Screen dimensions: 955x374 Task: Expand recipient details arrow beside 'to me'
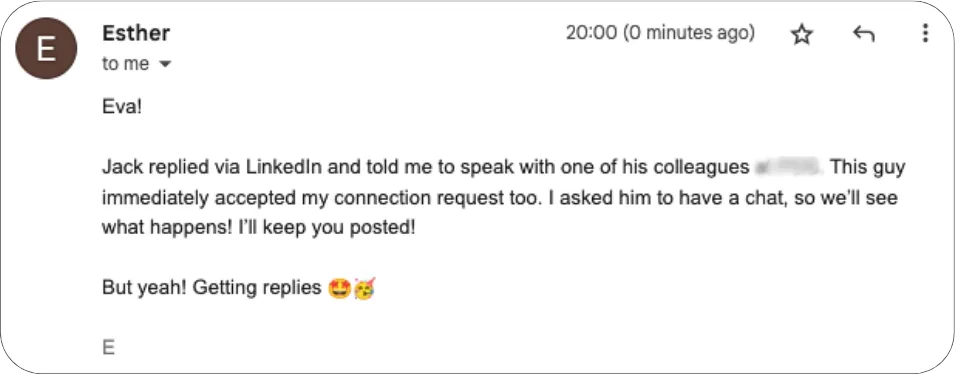click(164, 65)
